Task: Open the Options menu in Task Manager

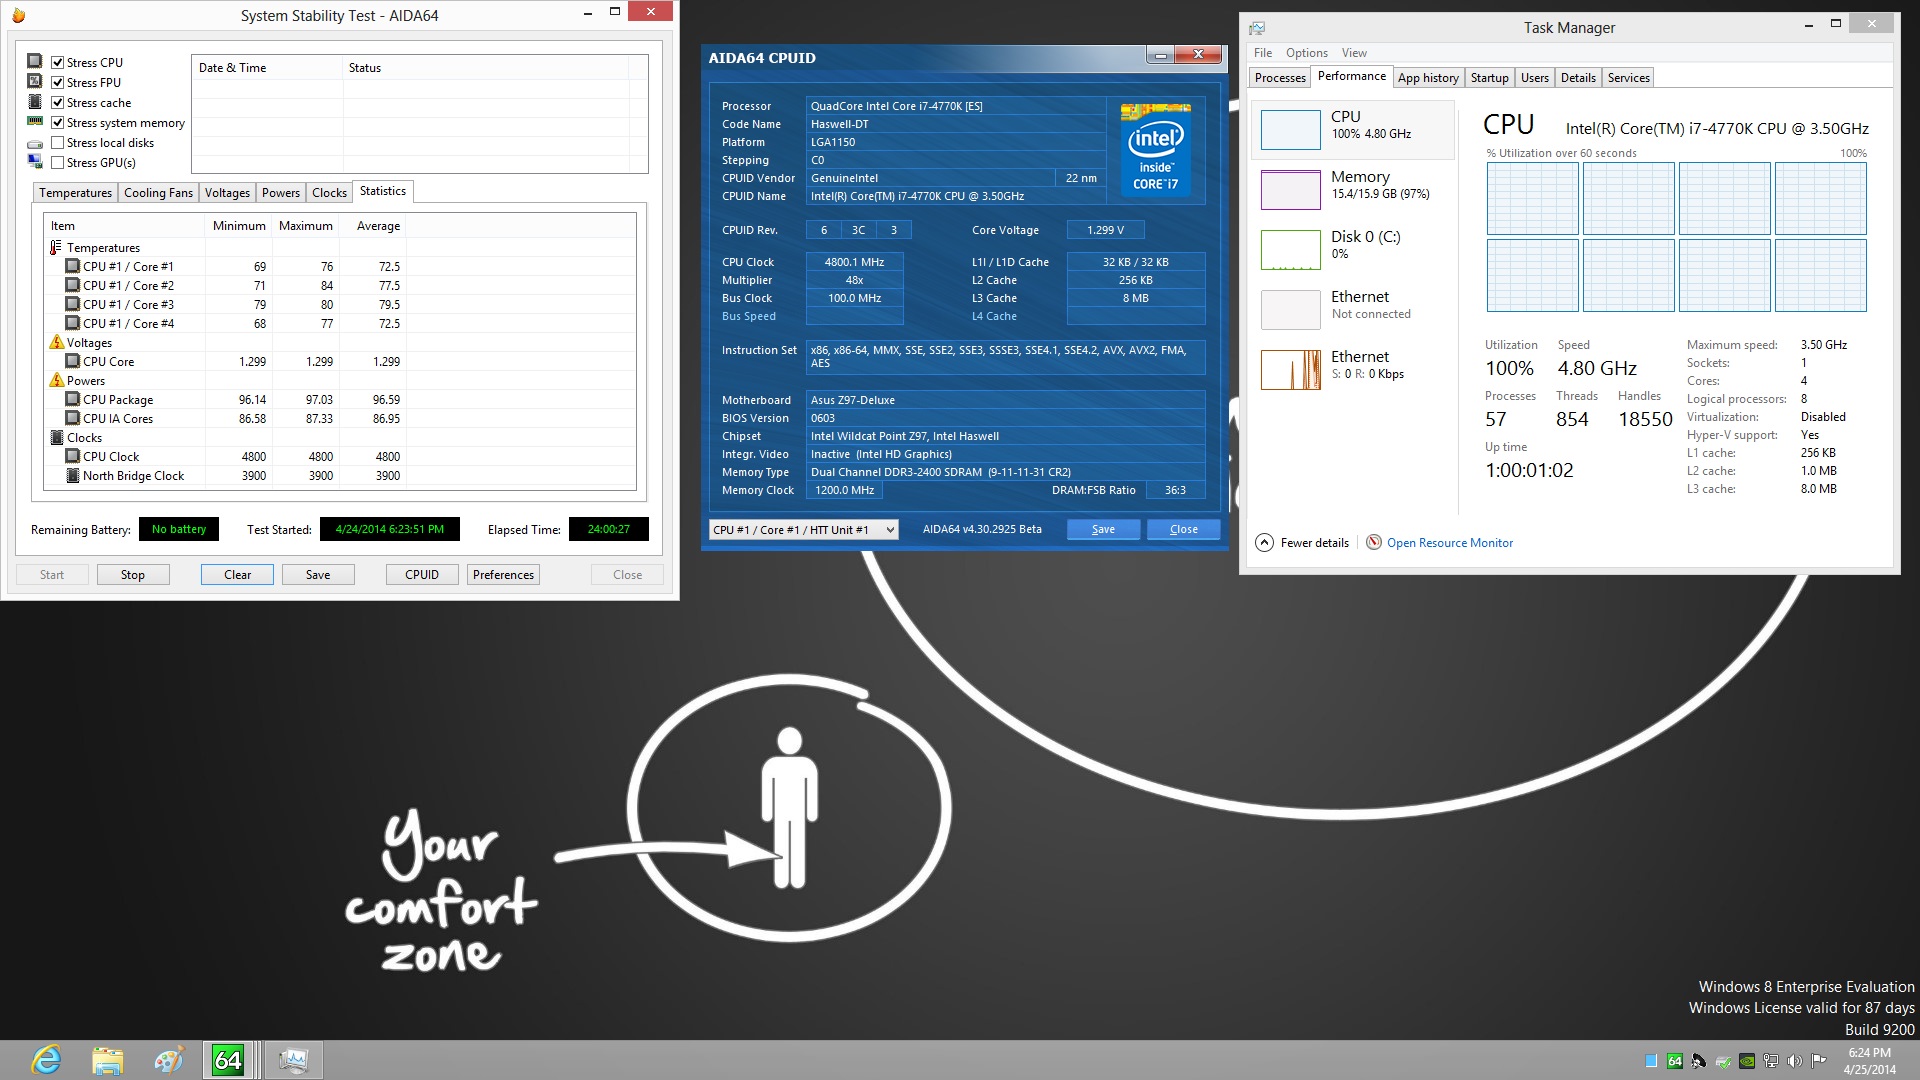Action: coord(1306,52)
